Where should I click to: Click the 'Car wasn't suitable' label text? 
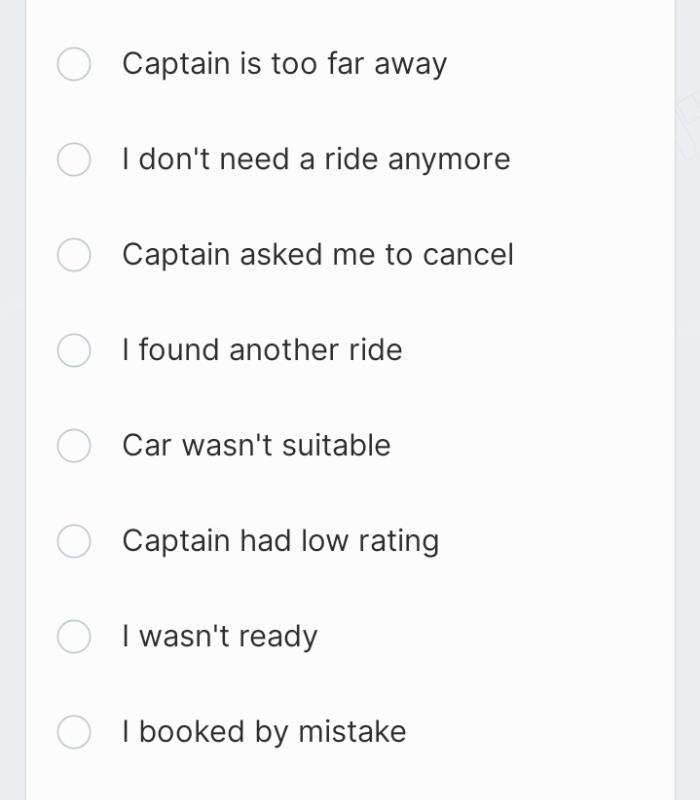(x=256, y=445)
